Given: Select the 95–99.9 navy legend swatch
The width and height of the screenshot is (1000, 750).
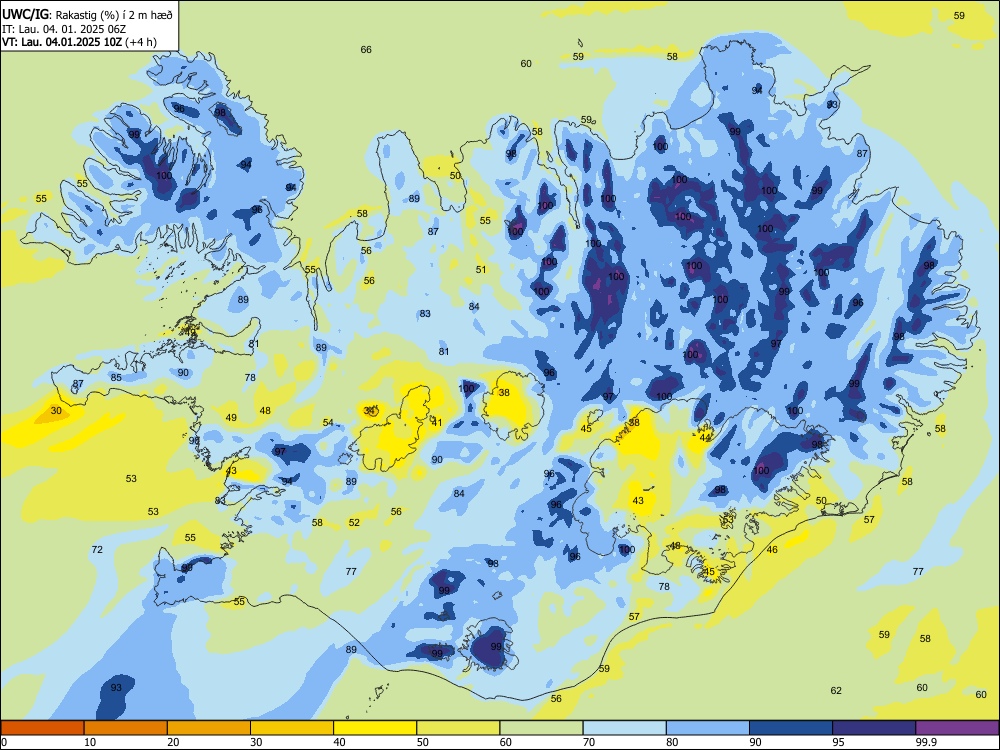Looking at the screenshot, I should [x=874, y=728].
